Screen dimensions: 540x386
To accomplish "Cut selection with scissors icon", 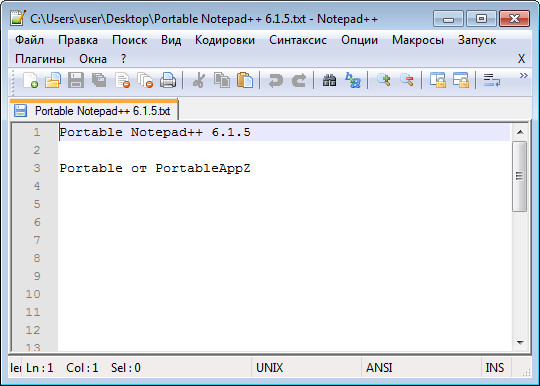I will [199, 81].
